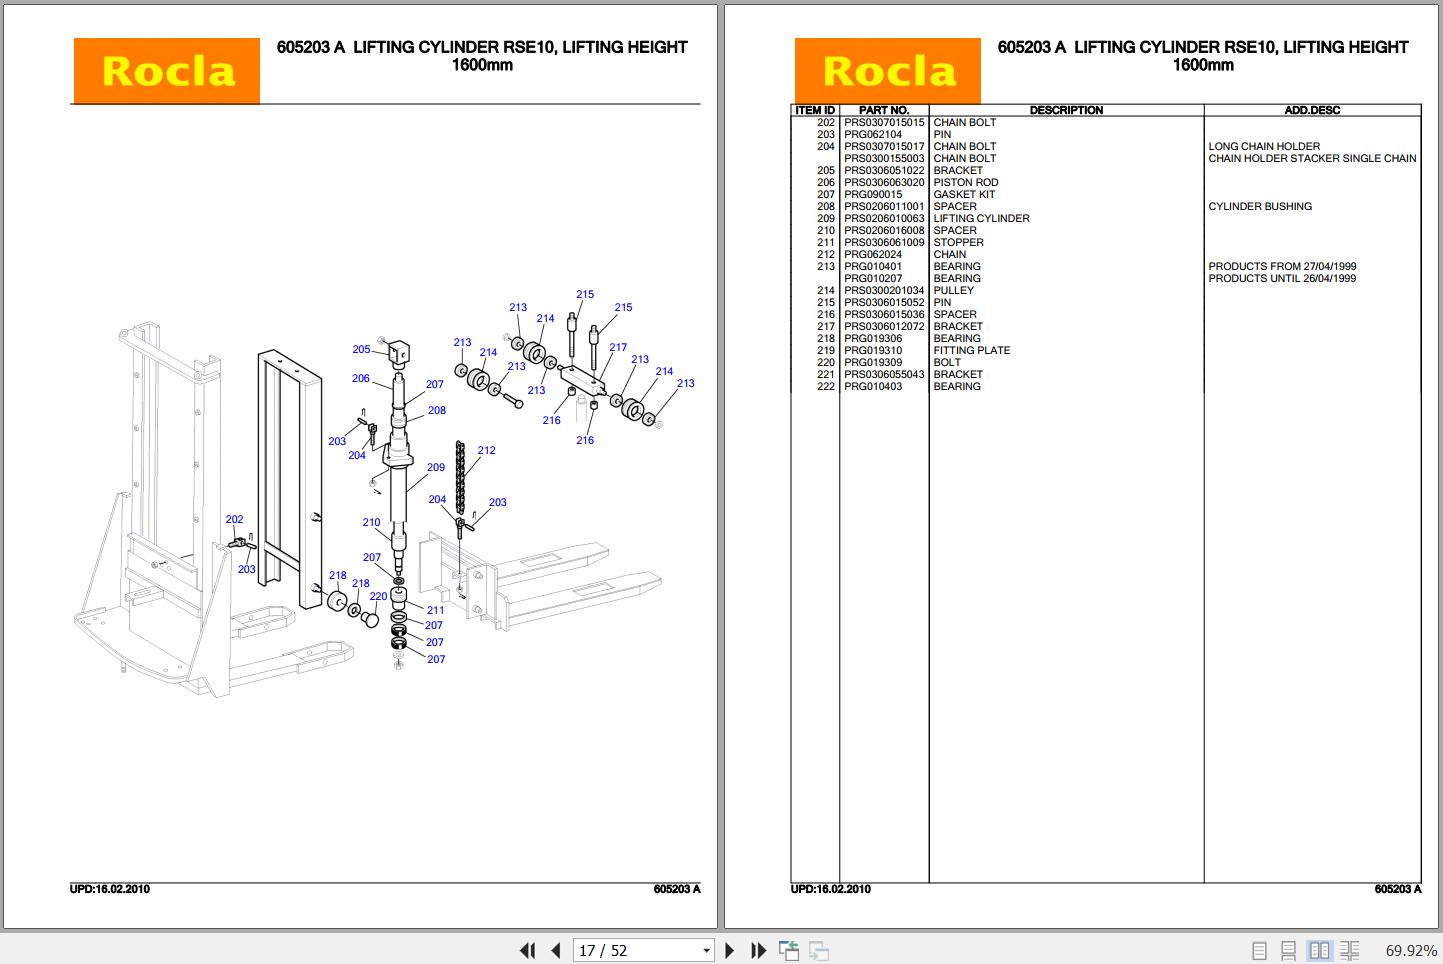Click the title 605203 A LIFTING CYLINDER RSE10

[483, 46]
